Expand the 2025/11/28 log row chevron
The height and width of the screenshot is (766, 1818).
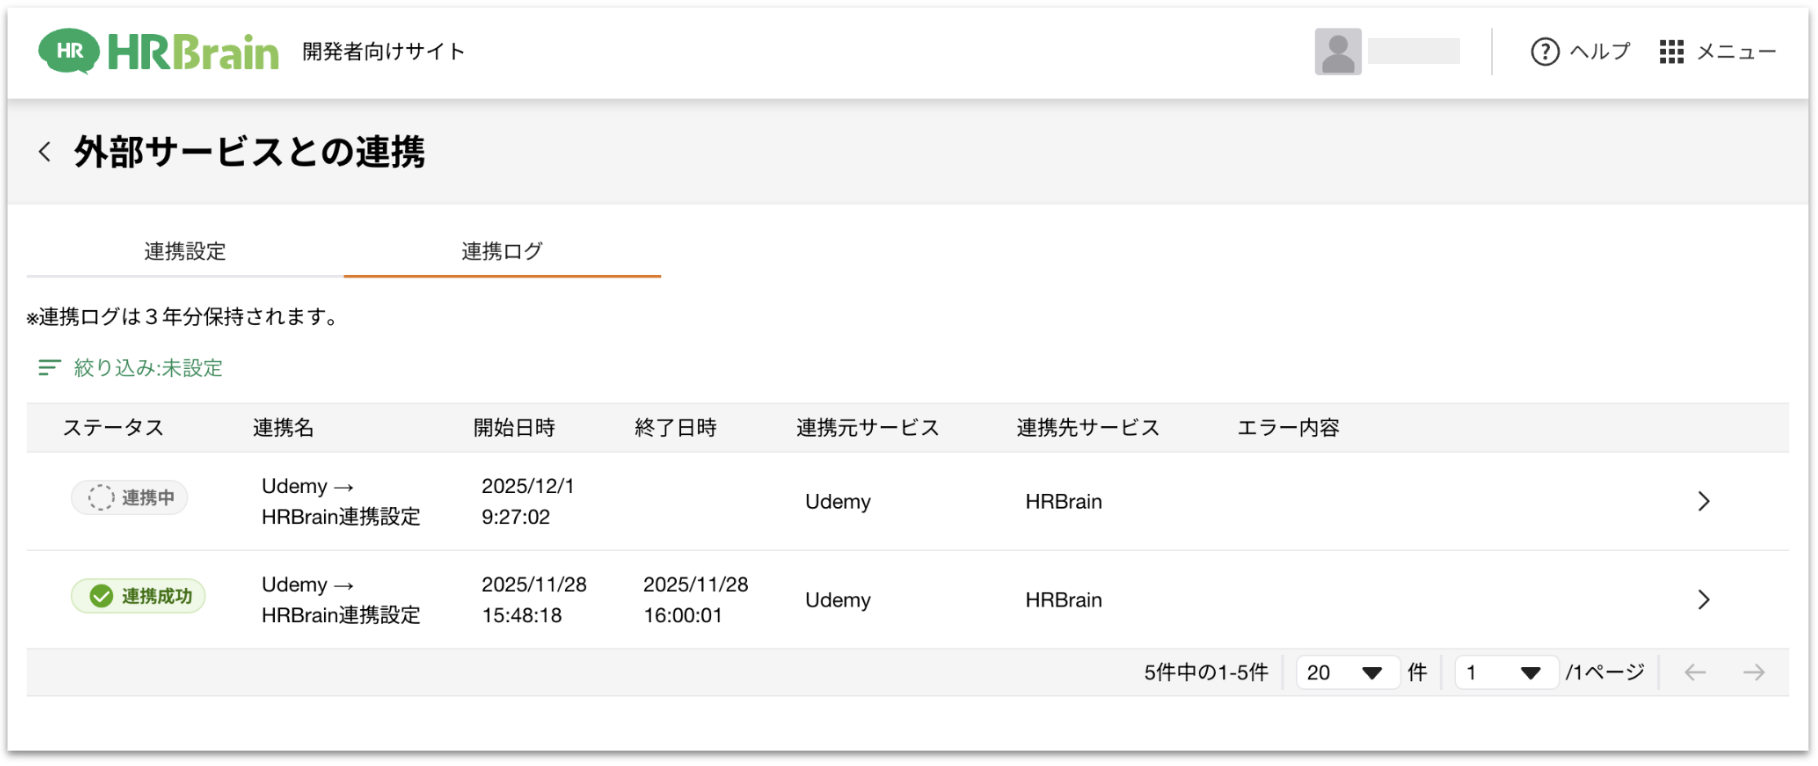[x=1704, y=600]
